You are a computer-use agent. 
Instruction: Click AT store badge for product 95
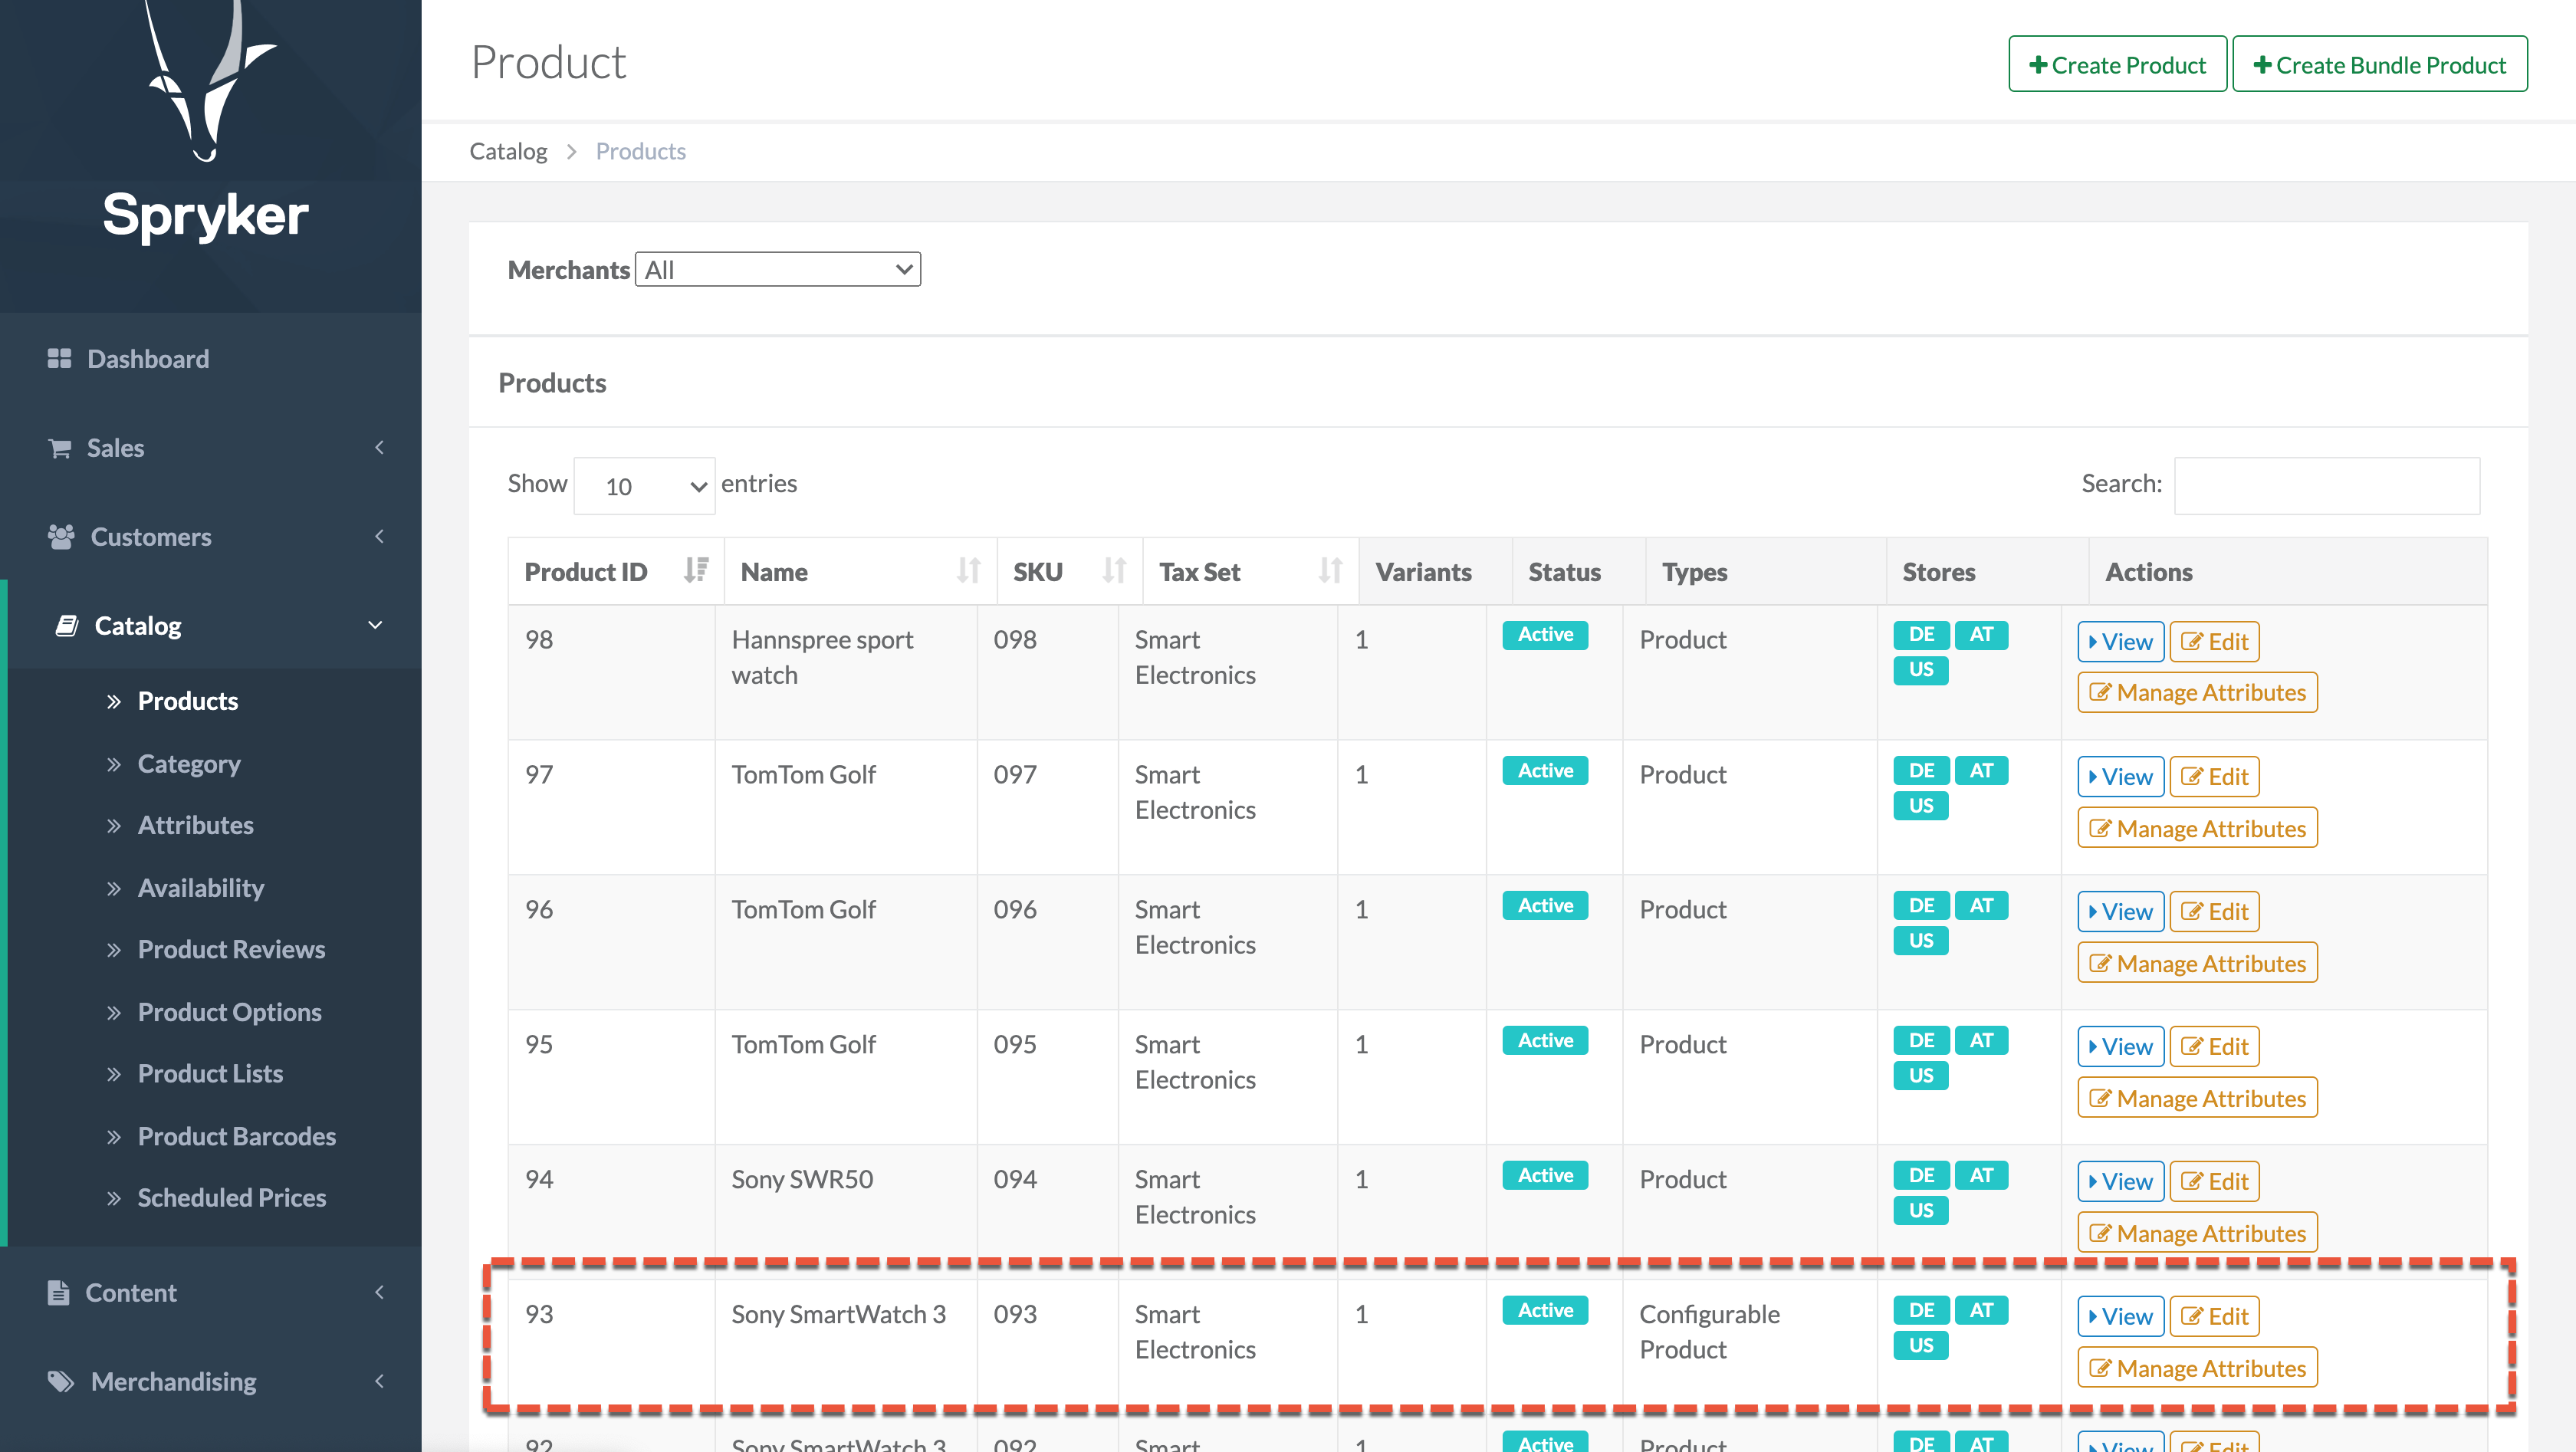pyautogui.click(x=1981, y=1040)
